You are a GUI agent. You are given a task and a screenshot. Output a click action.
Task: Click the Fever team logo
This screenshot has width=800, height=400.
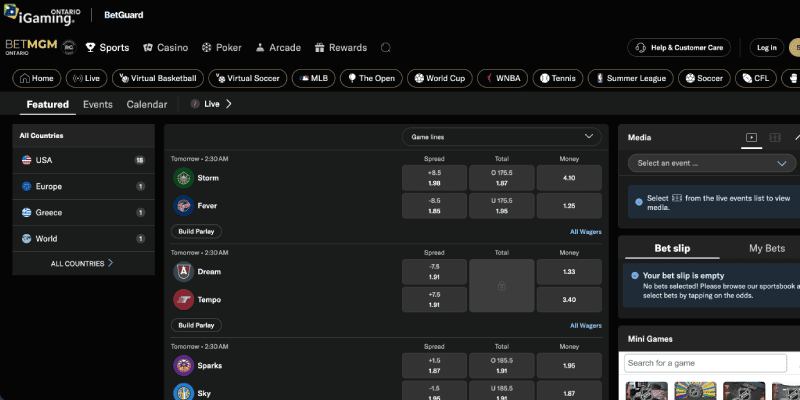[x=183, y=206]
